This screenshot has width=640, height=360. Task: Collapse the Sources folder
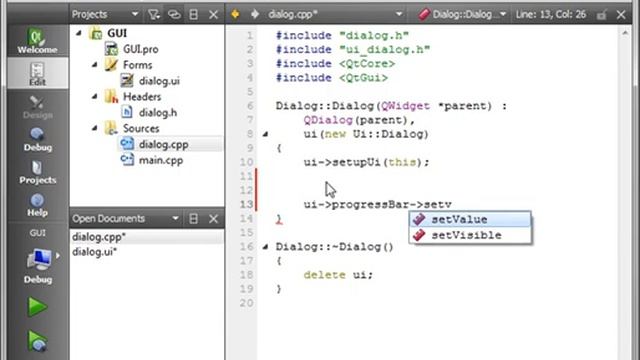click(95, 129)
